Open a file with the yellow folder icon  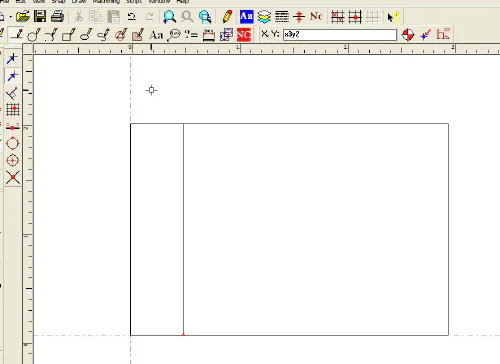coord(23,16)
